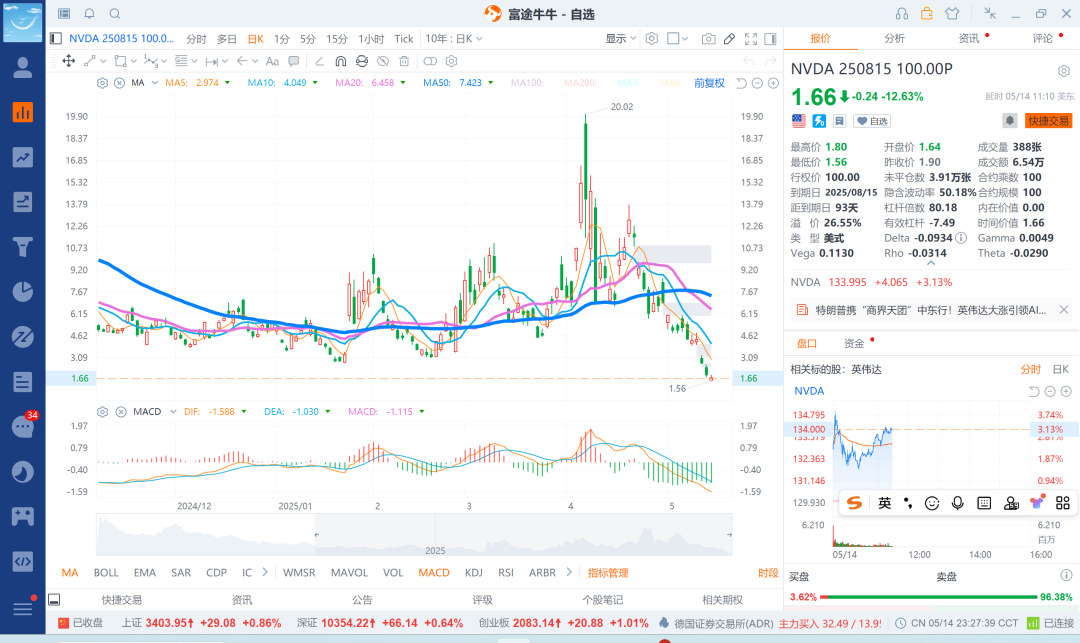This screenshot has height=643, width=1080.
Task: Select the crosshair move tool
Action: (x=69, y=61)
